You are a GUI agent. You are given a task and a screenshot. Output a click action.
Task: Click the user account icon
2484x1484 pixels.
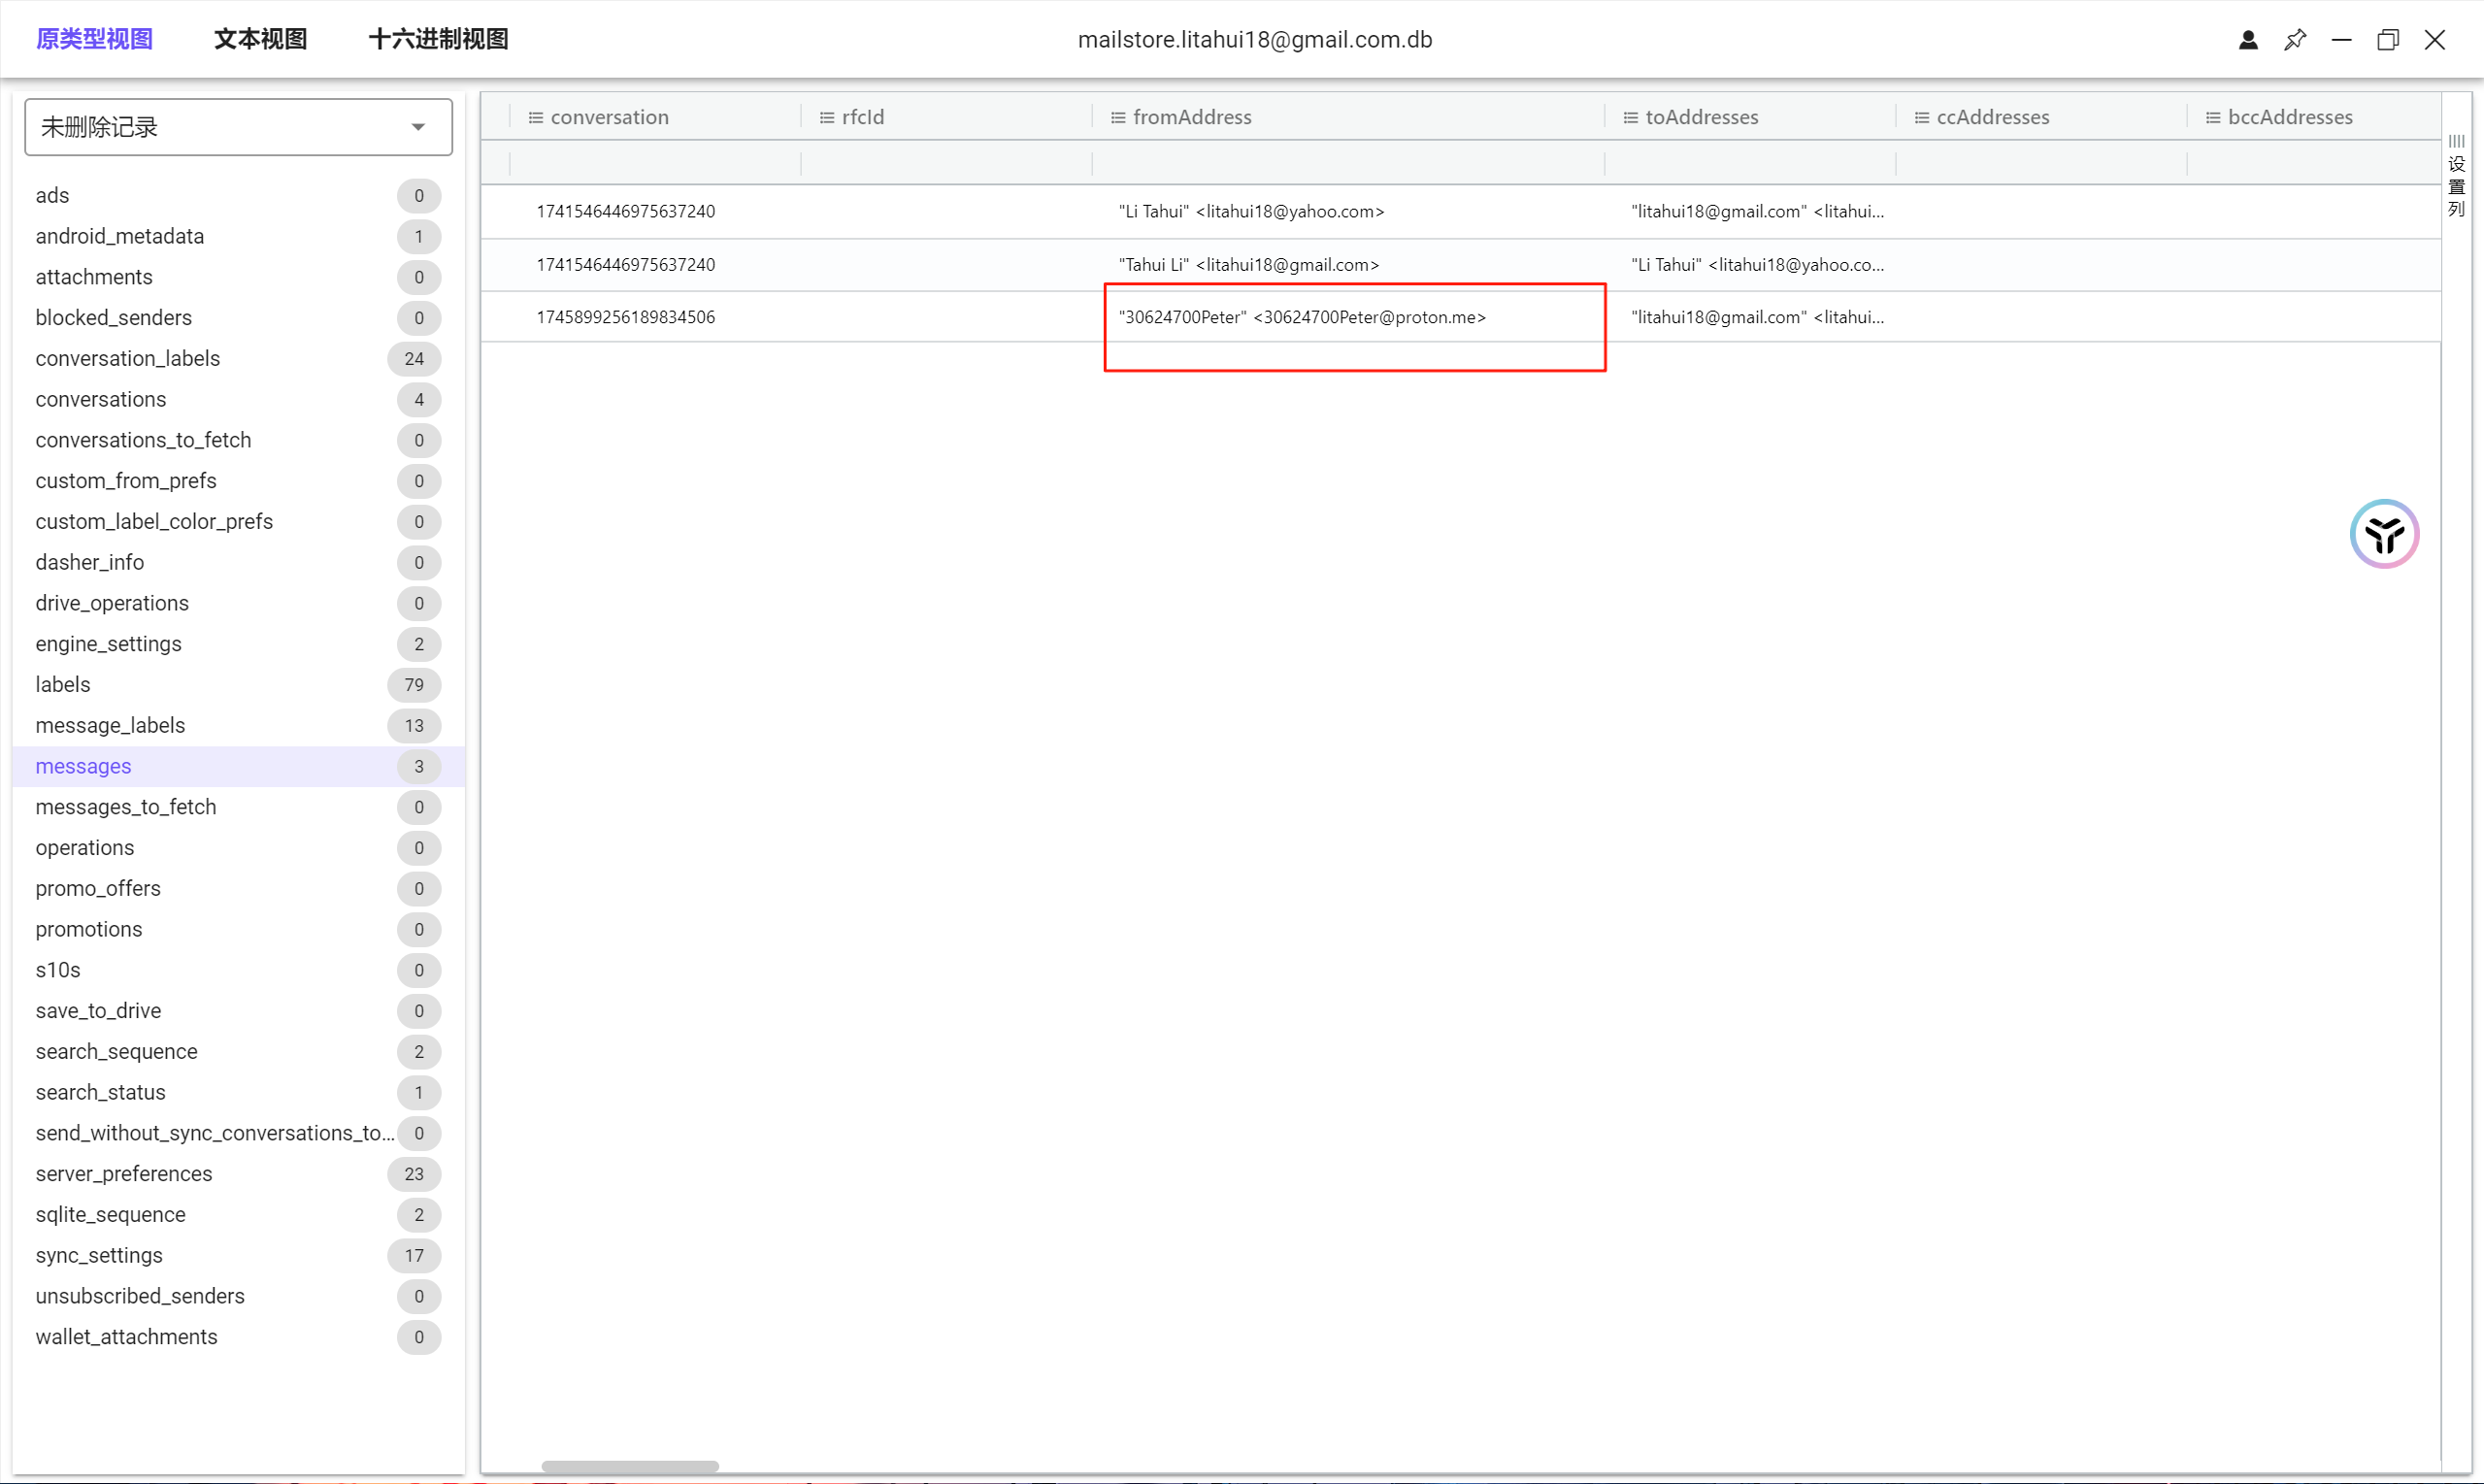pos(2247,40)
